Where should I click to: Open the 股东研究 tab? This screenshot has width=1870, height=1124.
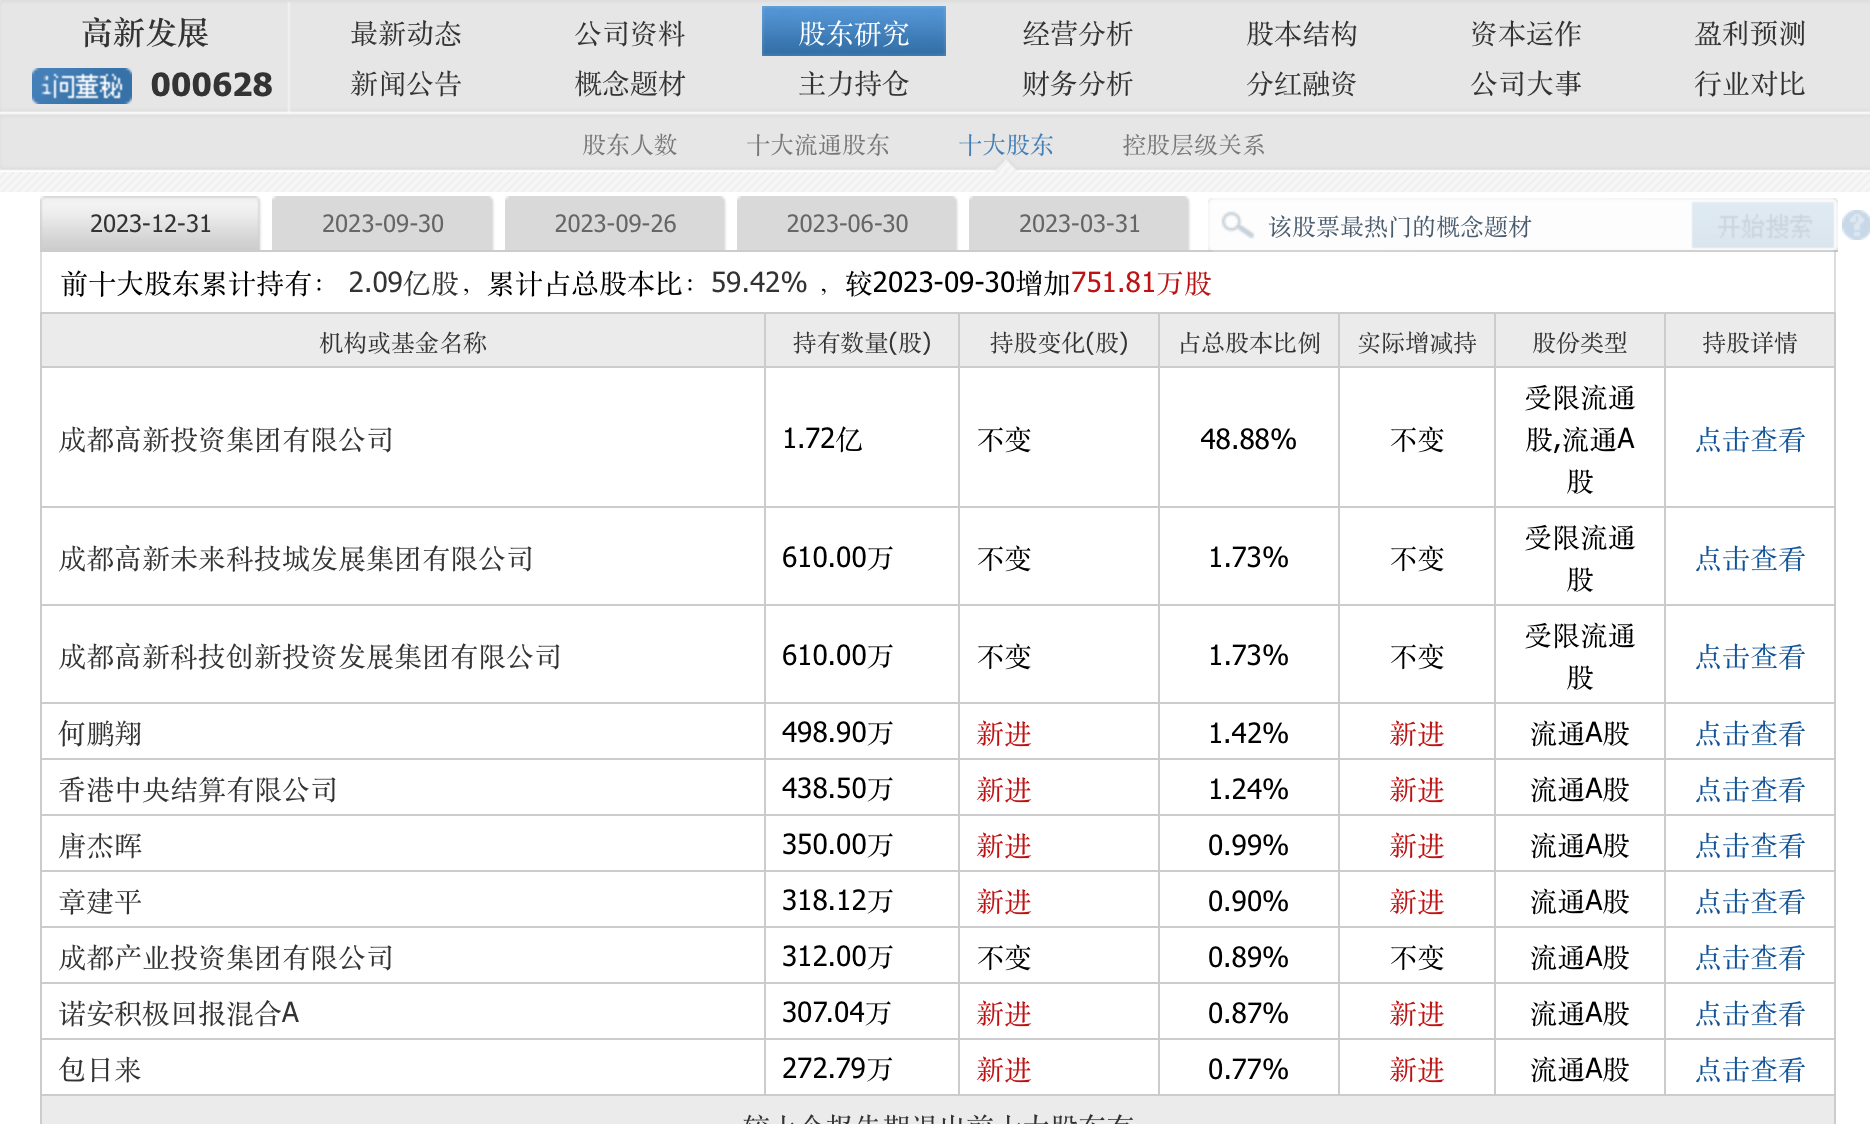point(853,33)
